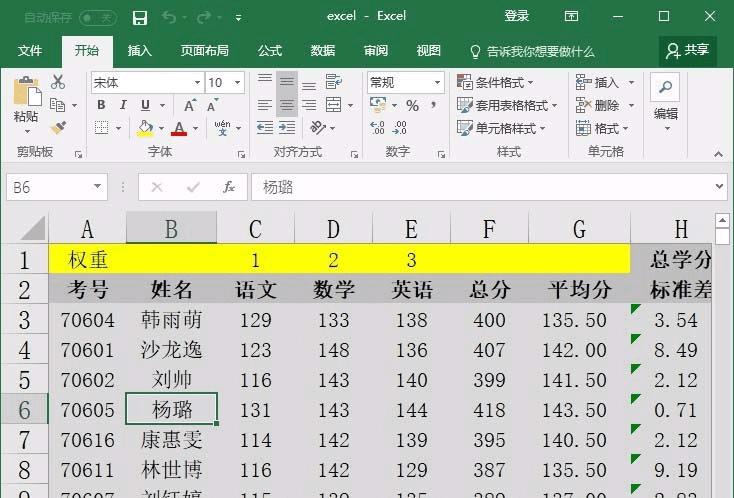Image resolution: width=734 pixels, height=498 pixels.
Task: Click the 共享 share button
Action: point(688,50)
